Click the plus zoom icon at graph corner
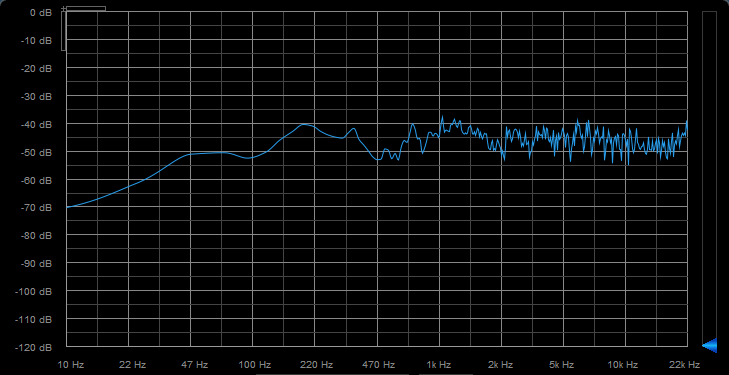This screenshot has width=729, height=375. tap(63, 9)
